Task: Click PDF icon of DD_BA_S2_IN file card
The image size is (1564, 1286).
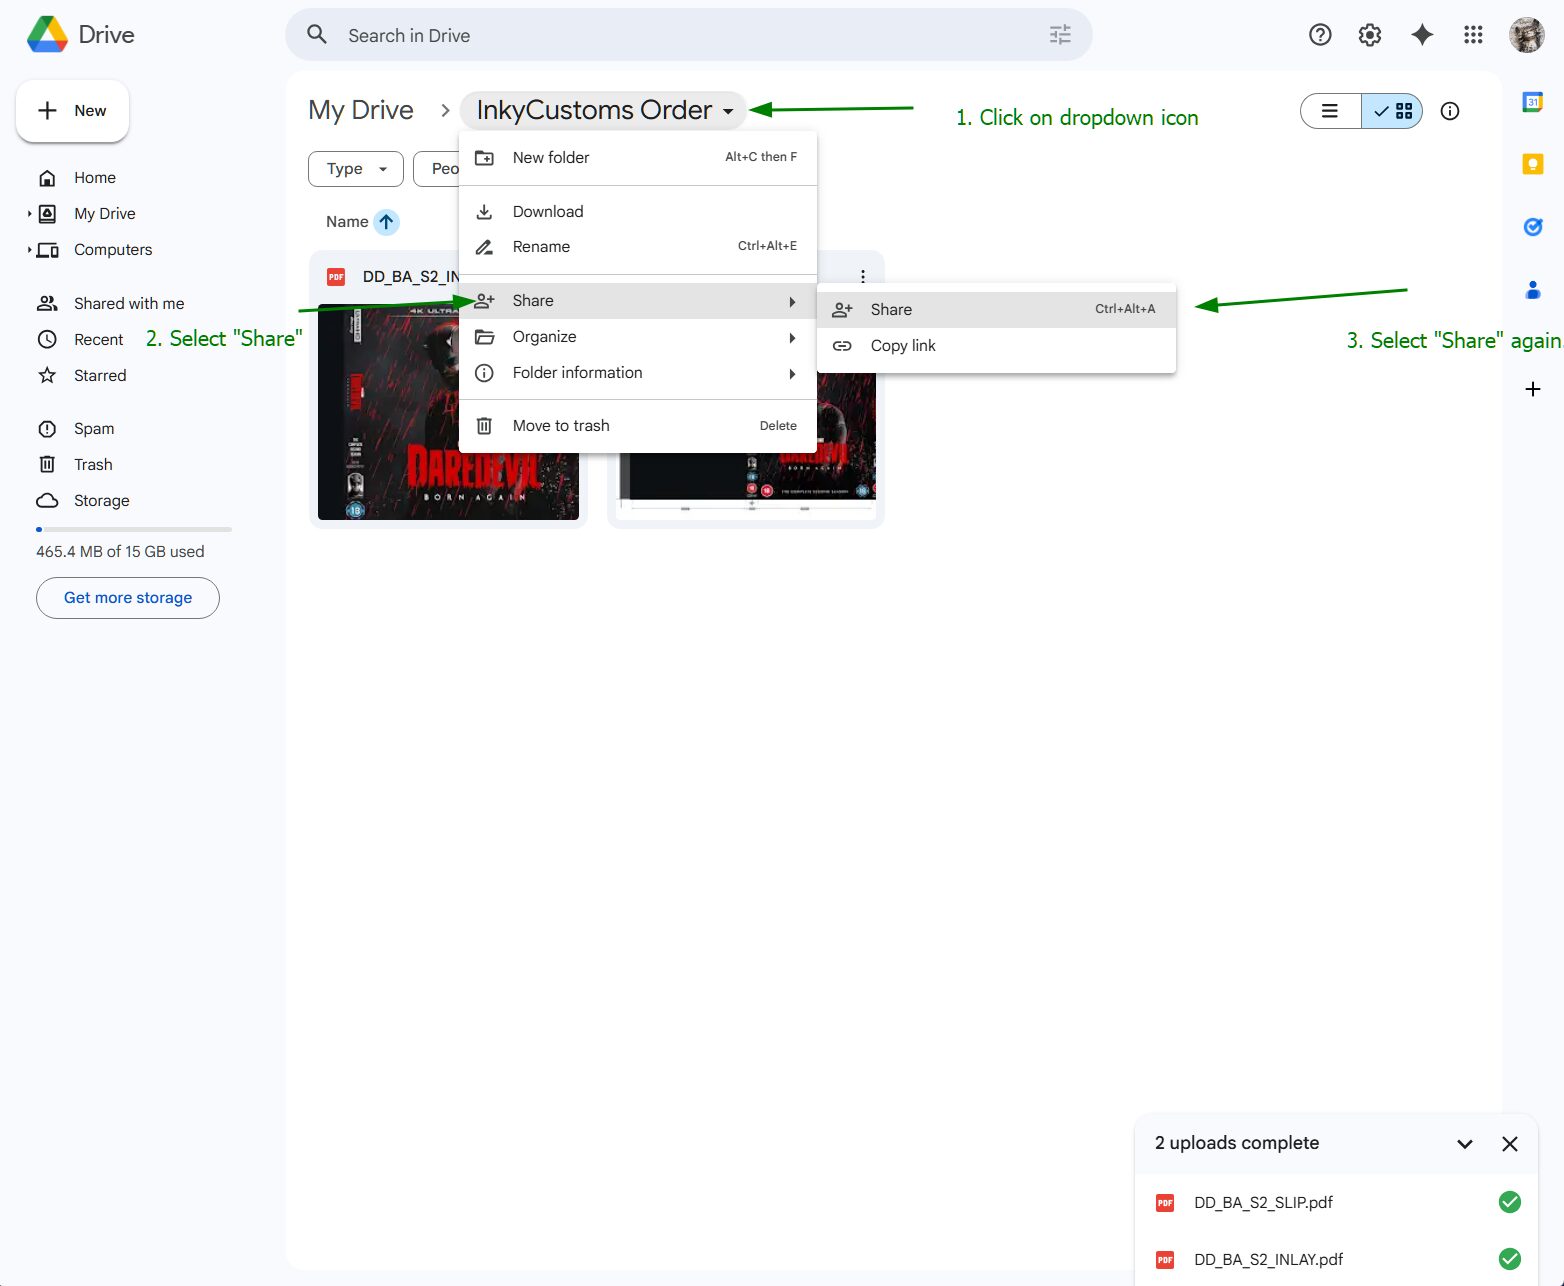Action: click(x=336, y=277)
